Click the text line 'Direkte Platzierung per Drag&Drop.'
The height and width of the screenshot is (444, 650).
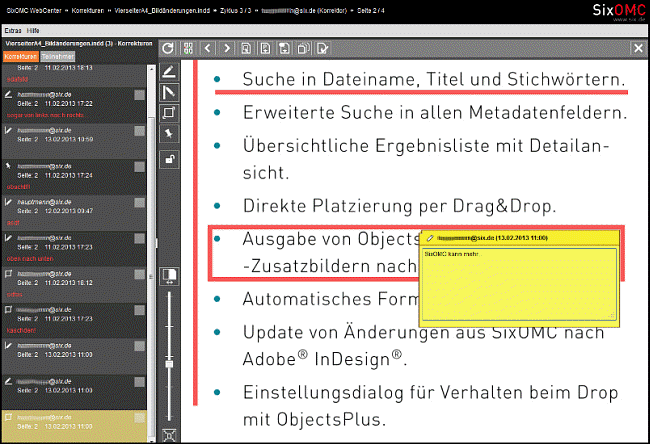[399, 206]
